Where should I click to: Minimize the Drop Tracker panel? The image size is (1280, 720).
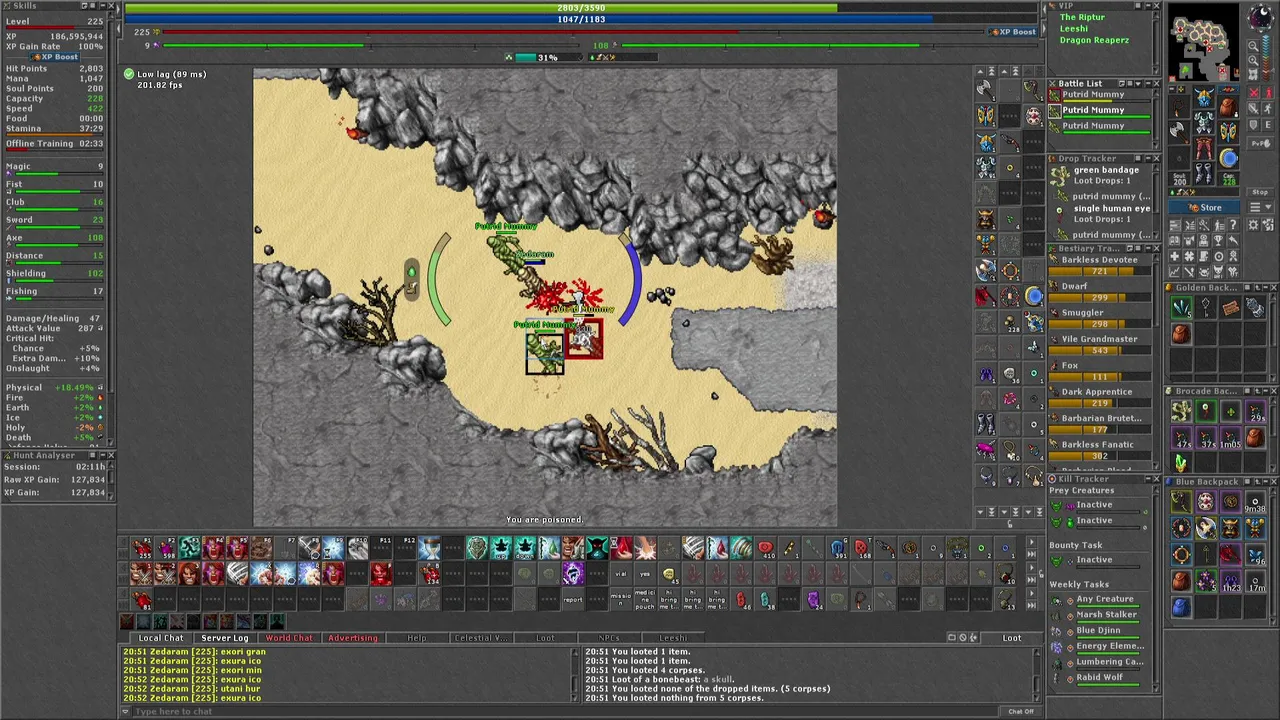(1148, 158)
